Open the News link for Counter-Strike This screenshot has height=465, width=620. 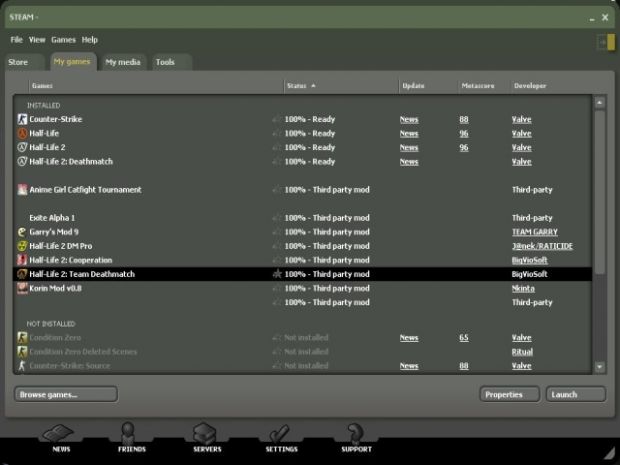409,119
